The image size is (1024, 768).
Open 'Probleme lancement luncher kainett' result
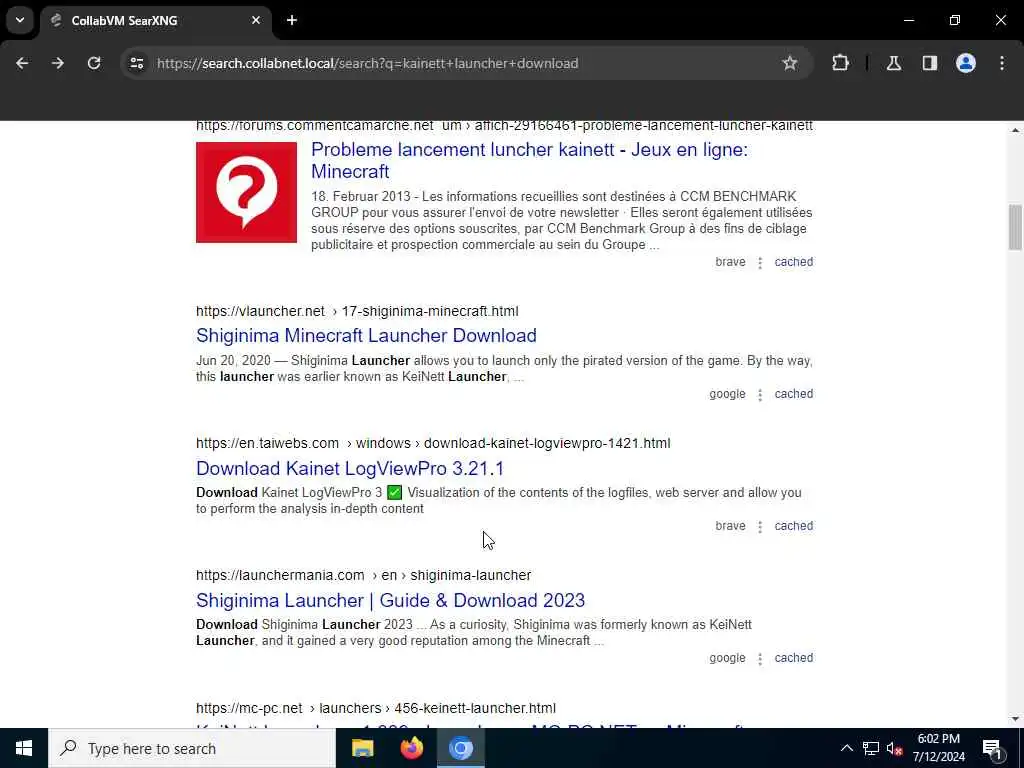(x=529, y=160)
